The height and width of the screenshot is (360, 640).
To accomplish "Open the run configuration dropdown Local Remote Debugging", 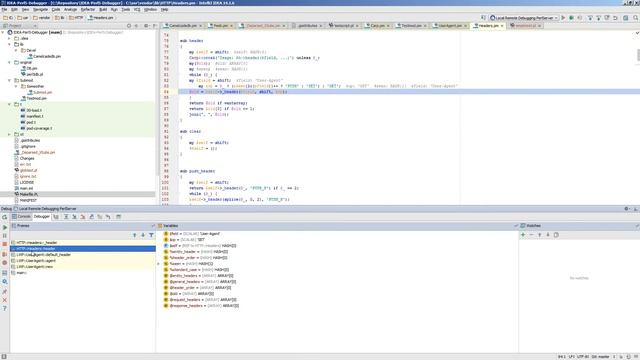I will pos(524,18).
